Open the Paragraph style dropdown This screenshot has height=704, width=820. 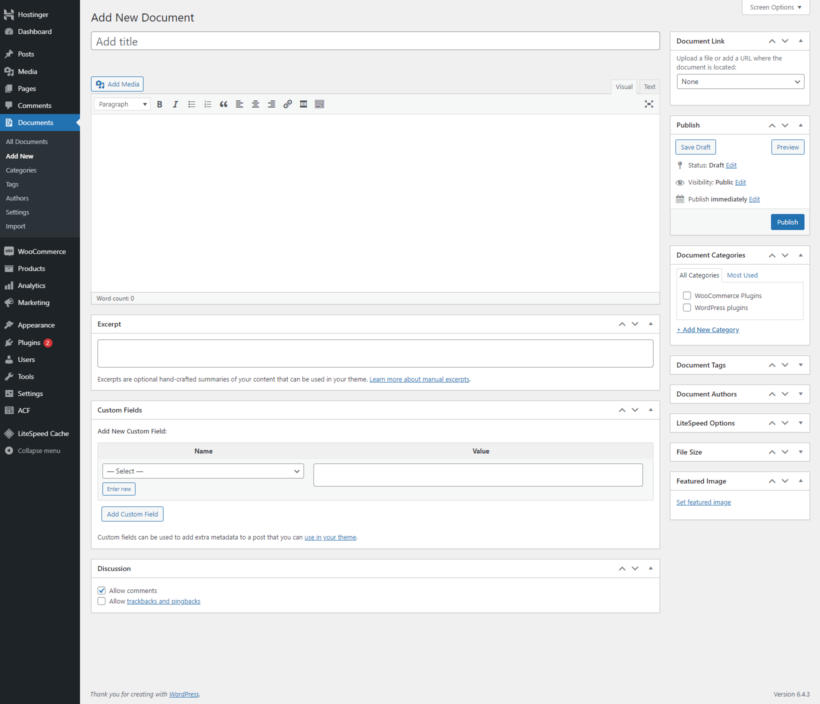pyautogui.click(x=120, y=104)
